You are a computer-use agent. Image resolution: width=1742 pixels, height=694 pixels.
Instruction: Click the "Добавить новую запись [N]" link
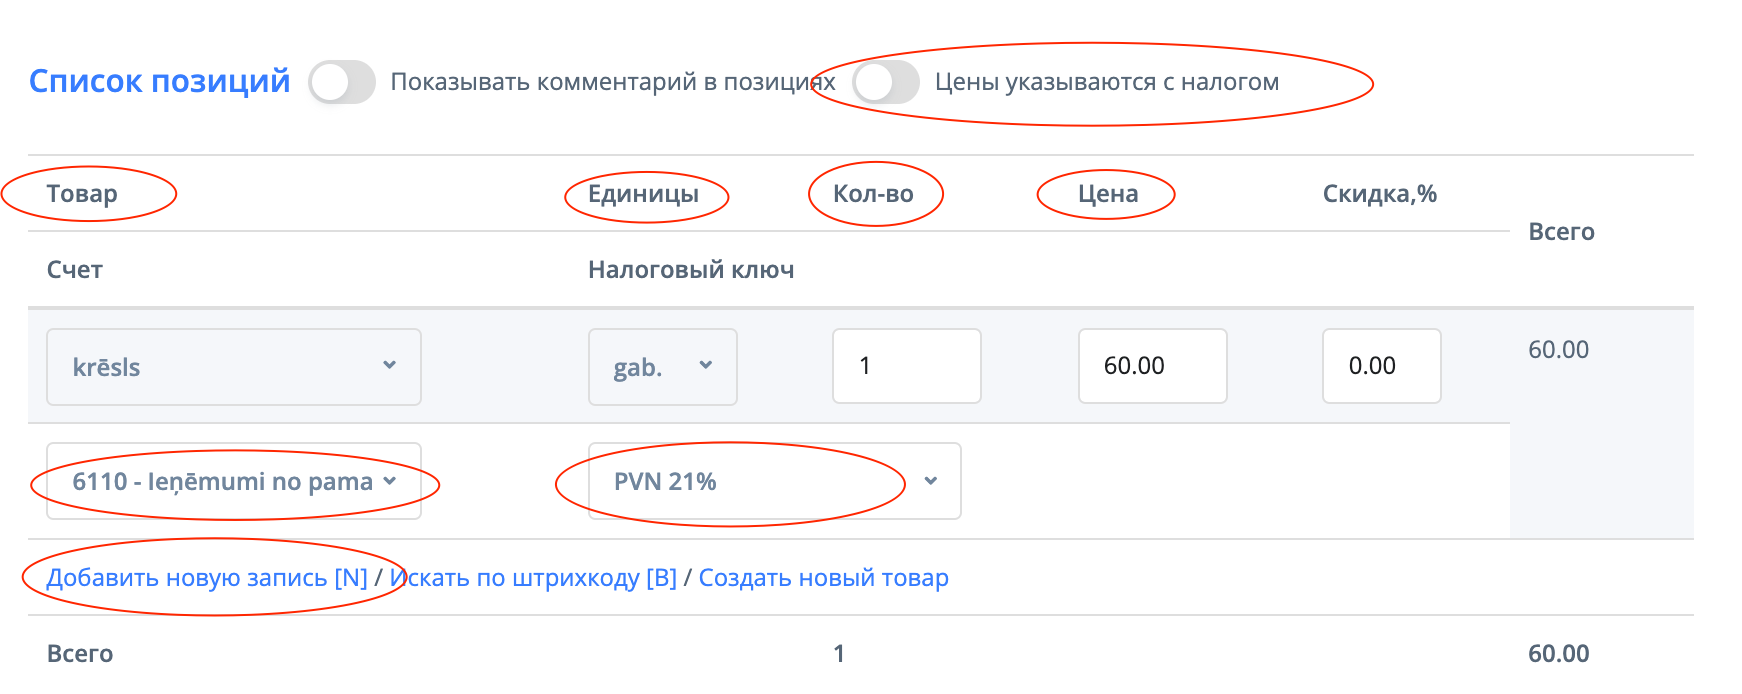[207, 578]
